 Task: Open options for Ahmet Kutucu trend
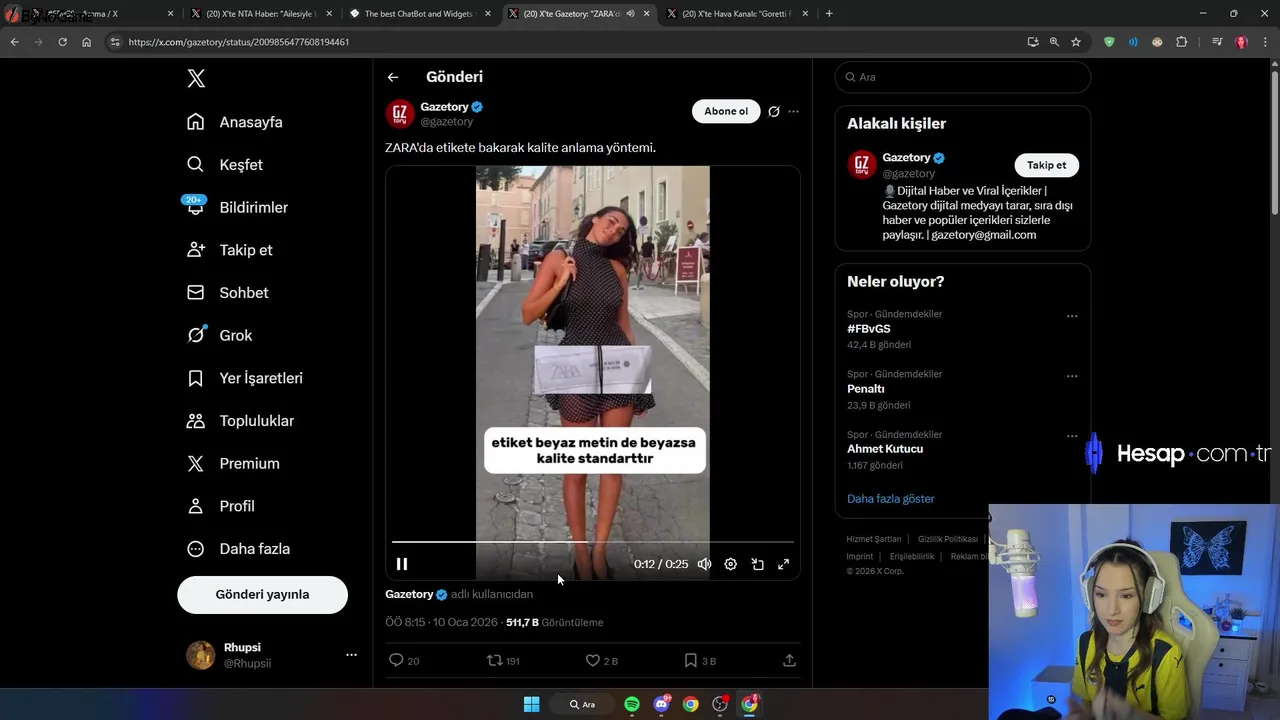[1072, 436]
